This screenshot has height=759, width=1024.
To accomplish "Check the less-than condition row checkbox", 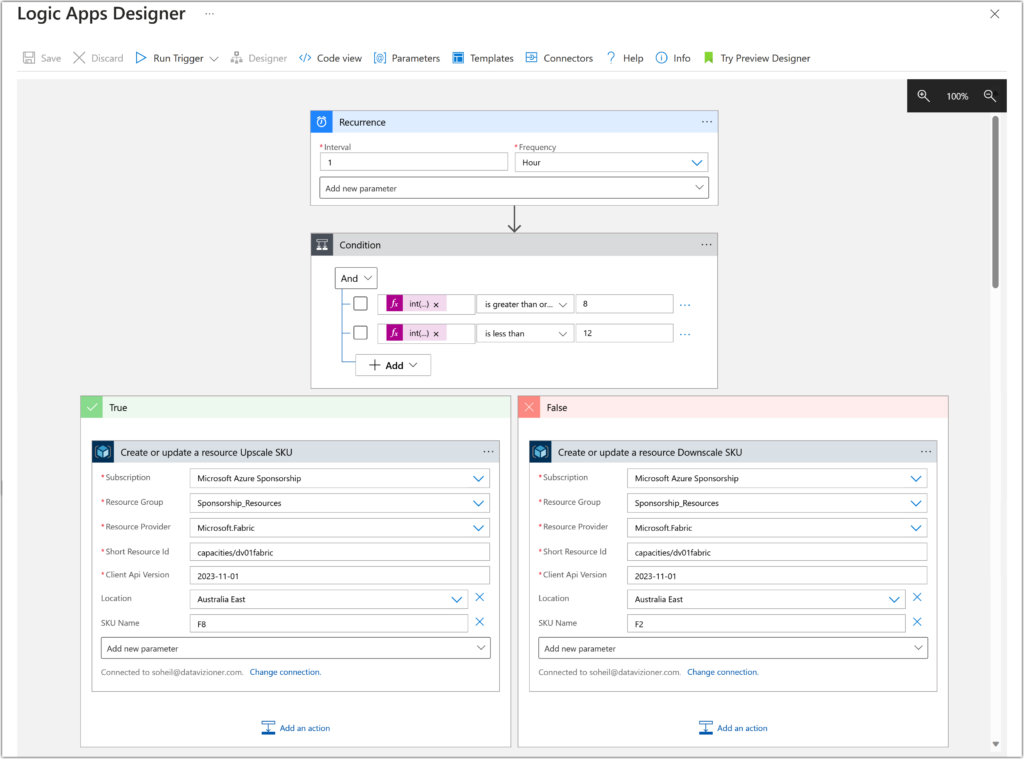I will pos(360,333).
